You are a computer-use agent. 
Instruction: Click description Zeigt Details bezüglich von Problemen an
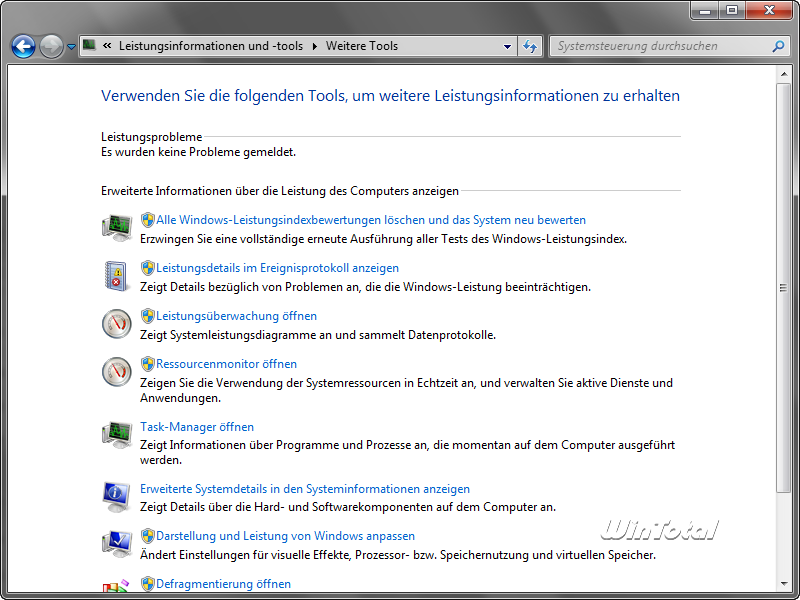(365, 287)
